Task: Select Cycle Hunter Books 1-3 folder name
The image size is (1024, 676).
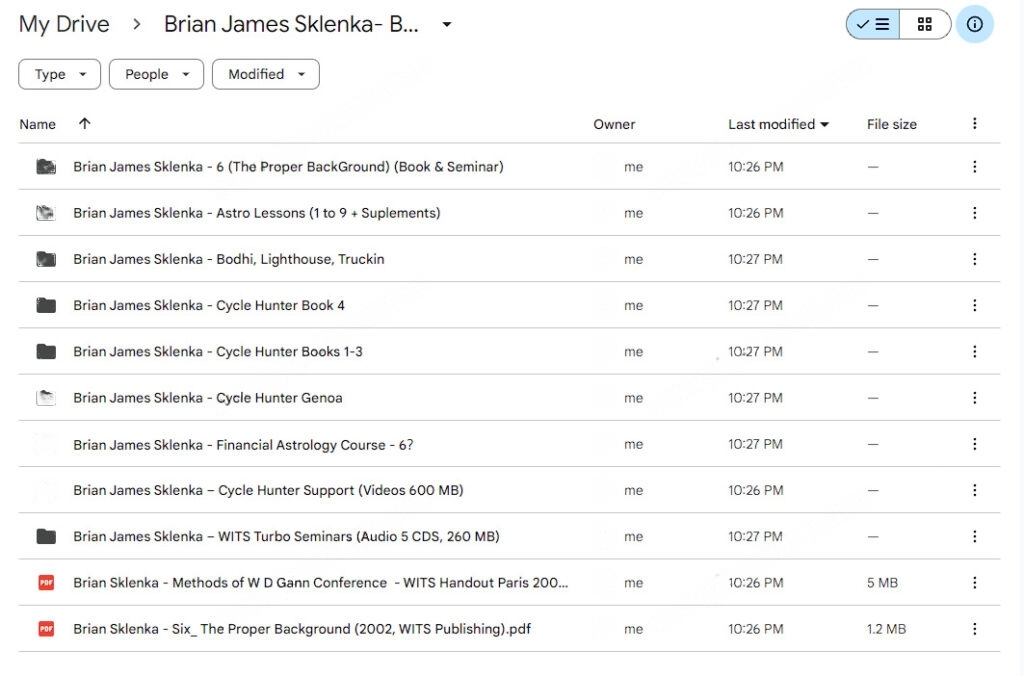Action: point(217,351)
